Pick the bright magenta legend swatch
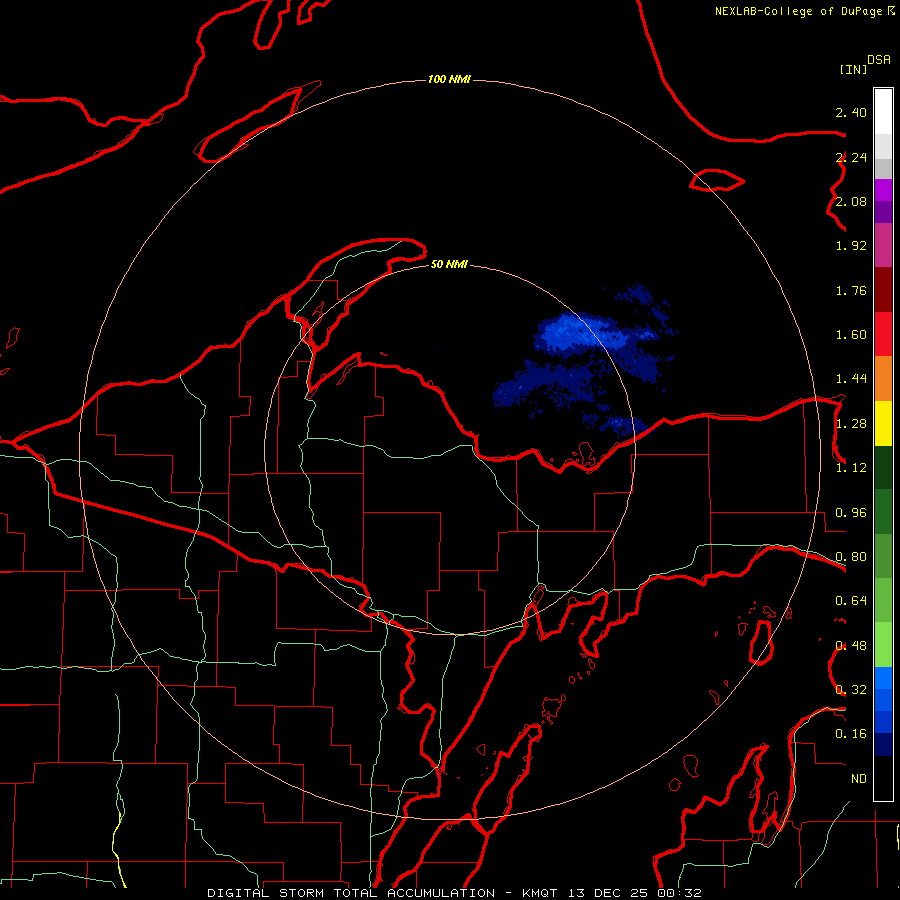The image size is (900, 900). point(883,190)
